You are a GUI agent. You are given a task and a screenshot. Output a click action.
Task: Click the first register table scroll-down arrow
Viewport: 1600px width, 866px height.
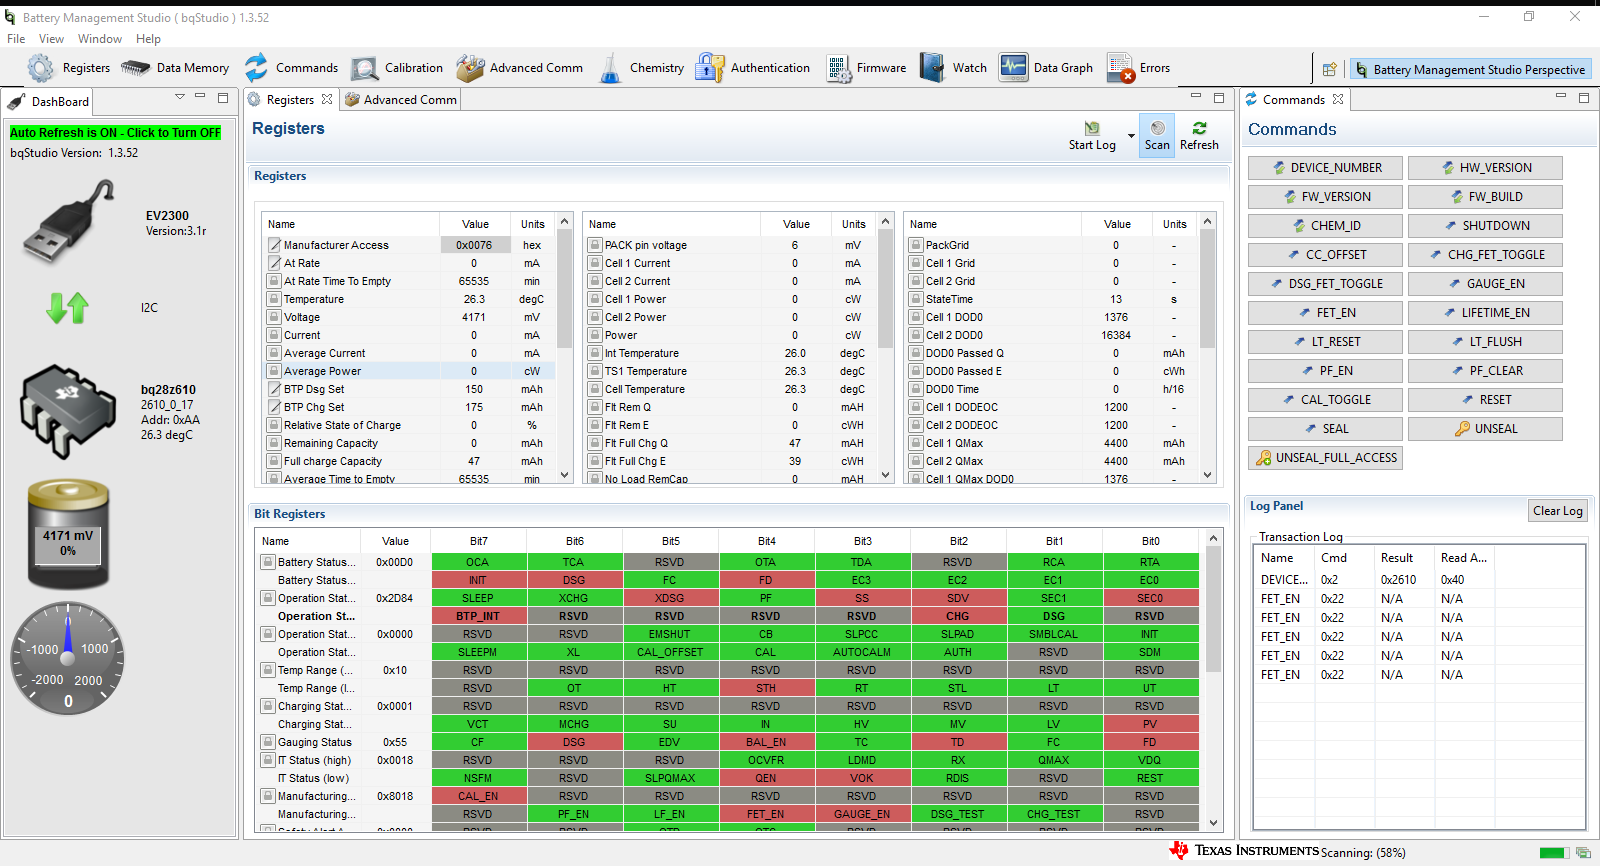(565, 475)
